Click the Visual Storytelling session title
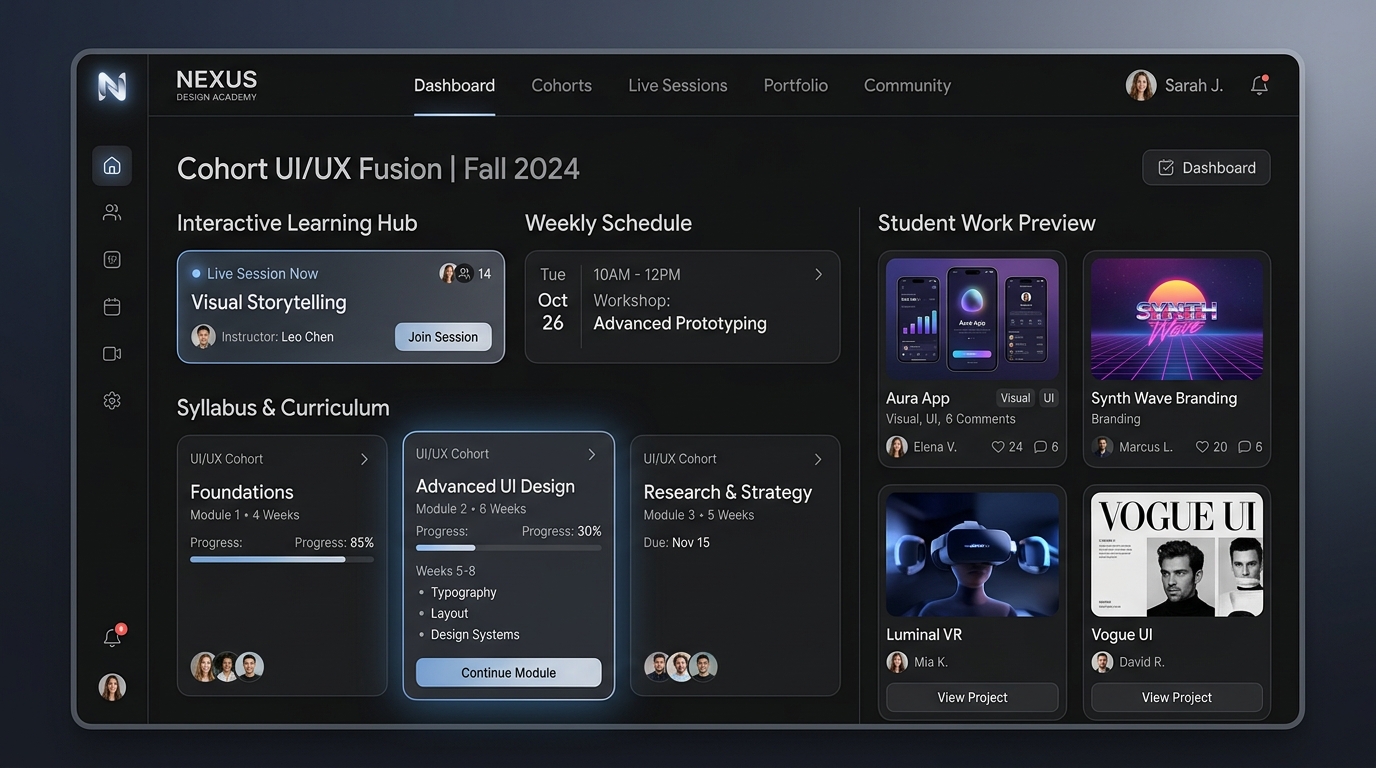Screen dimensions: 1376x768 269,302
